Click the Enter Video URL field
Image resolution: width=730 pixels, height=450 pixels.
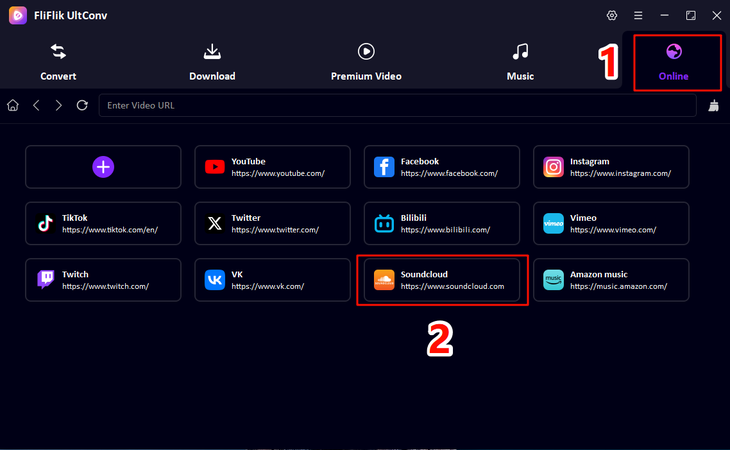tap(397, 105)
